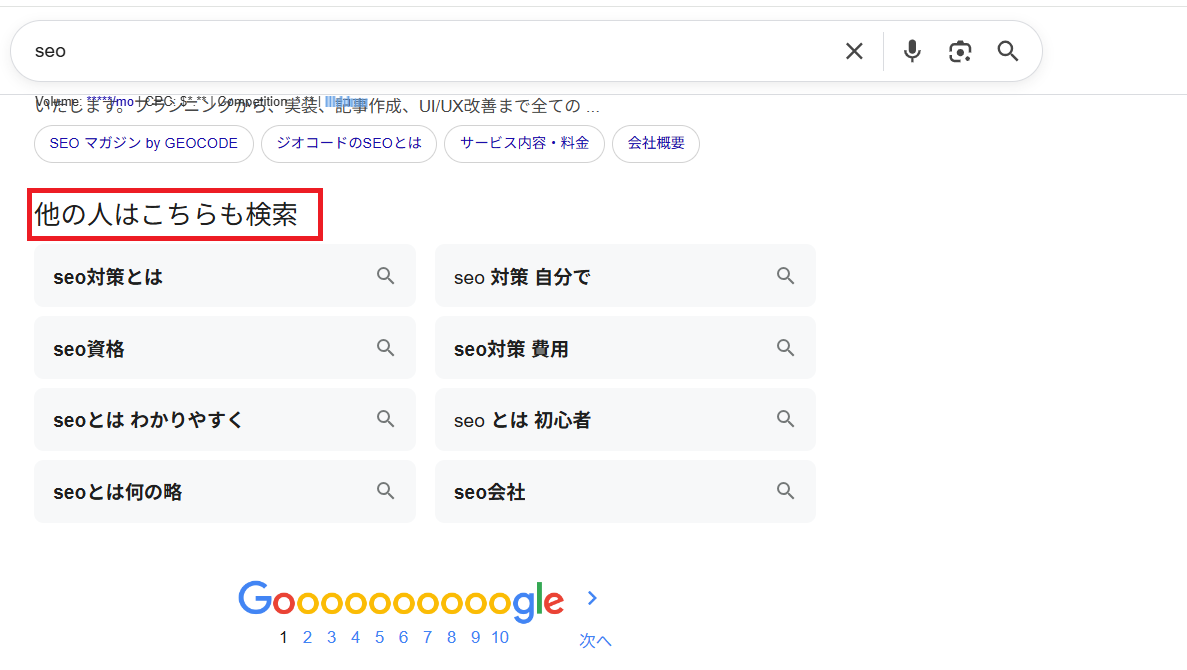Clear the search box with X icon

pos(854,51)
